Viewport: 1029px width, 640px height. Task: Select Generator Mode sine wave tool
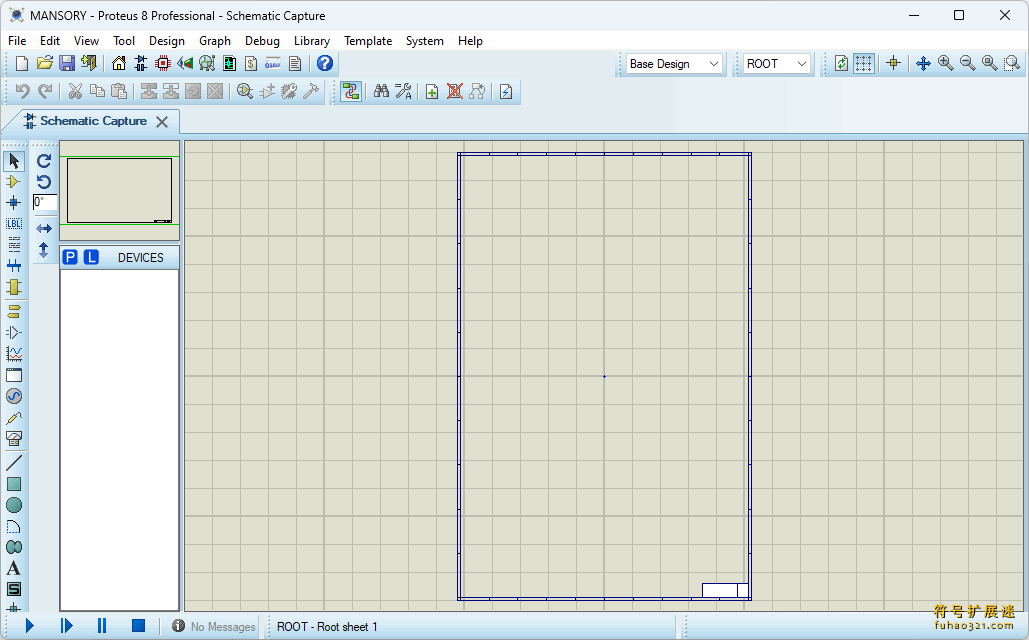[14, 396]
